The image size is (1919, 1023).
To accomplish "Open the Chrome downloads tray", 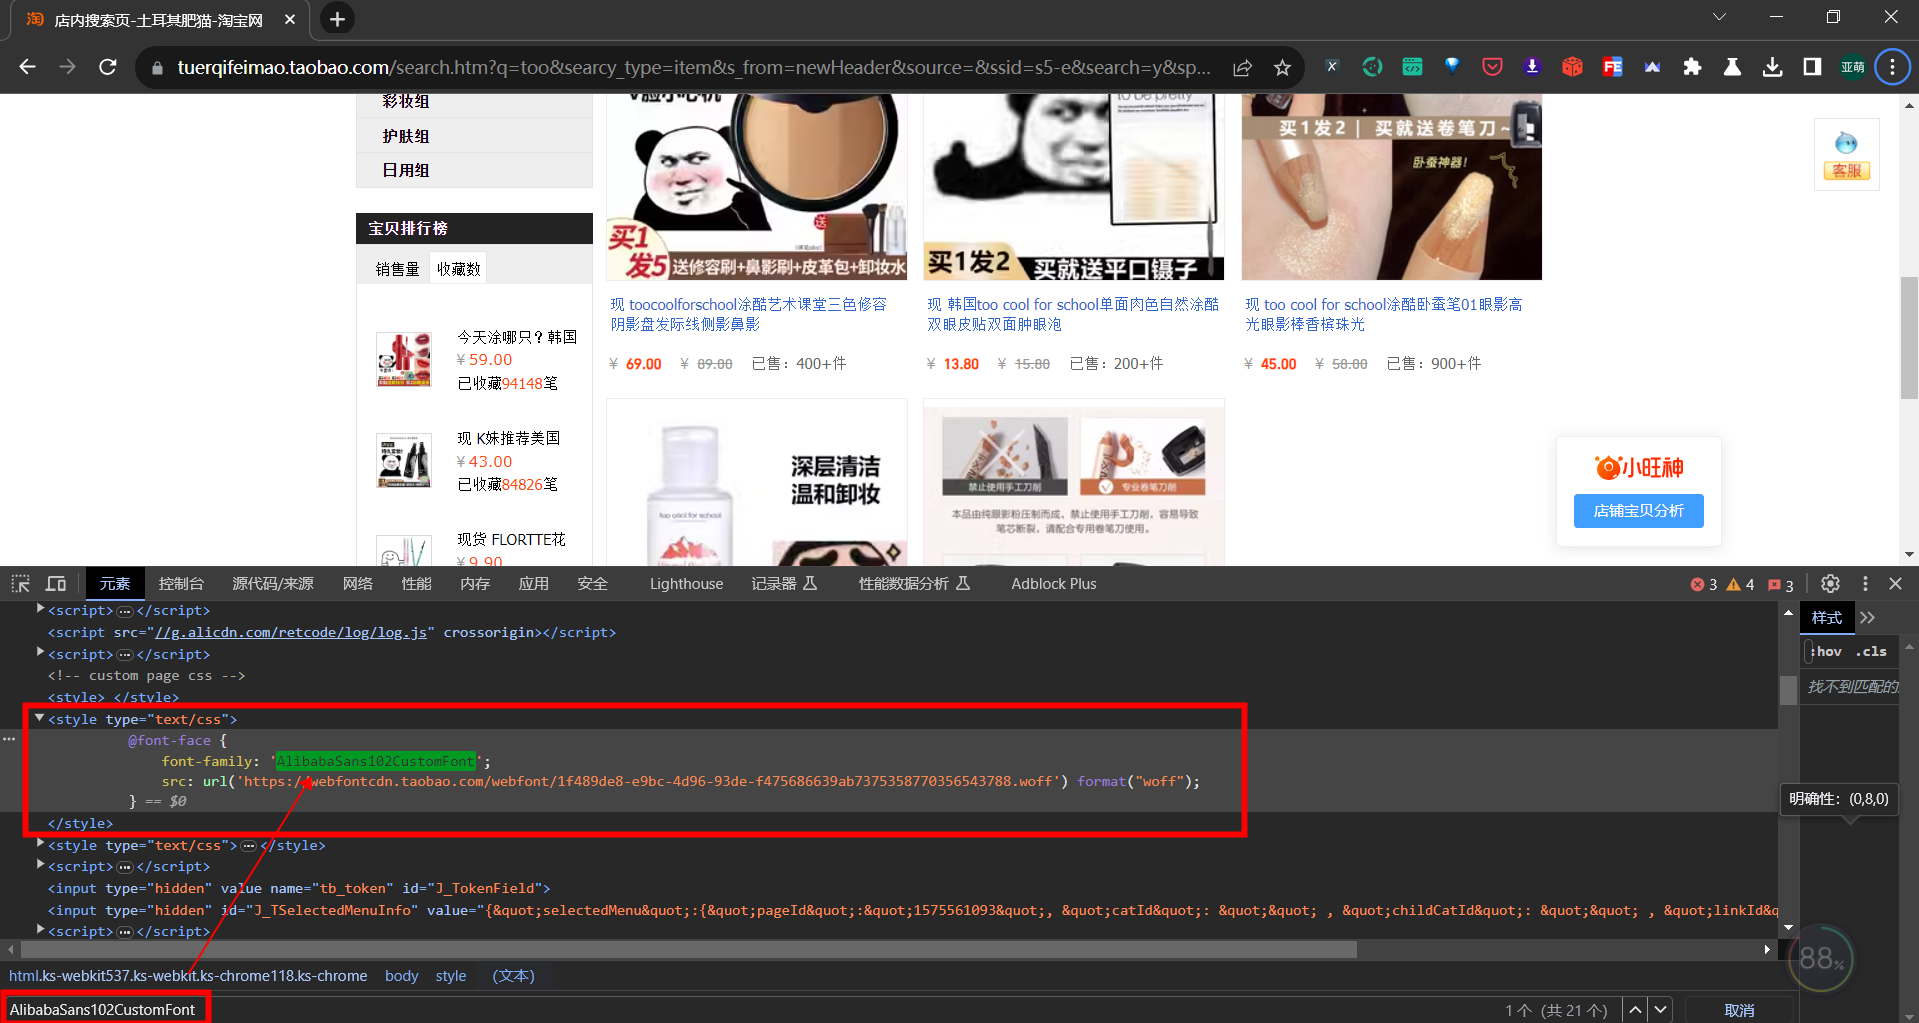I will (x=1772, y=67).
